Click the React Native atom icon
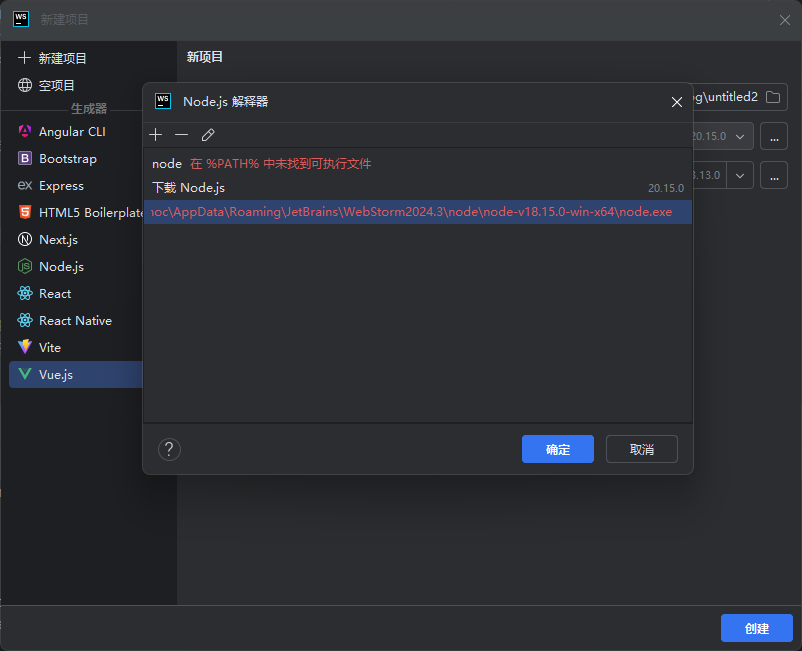802x651 pixels. click(x=25, y=321)
